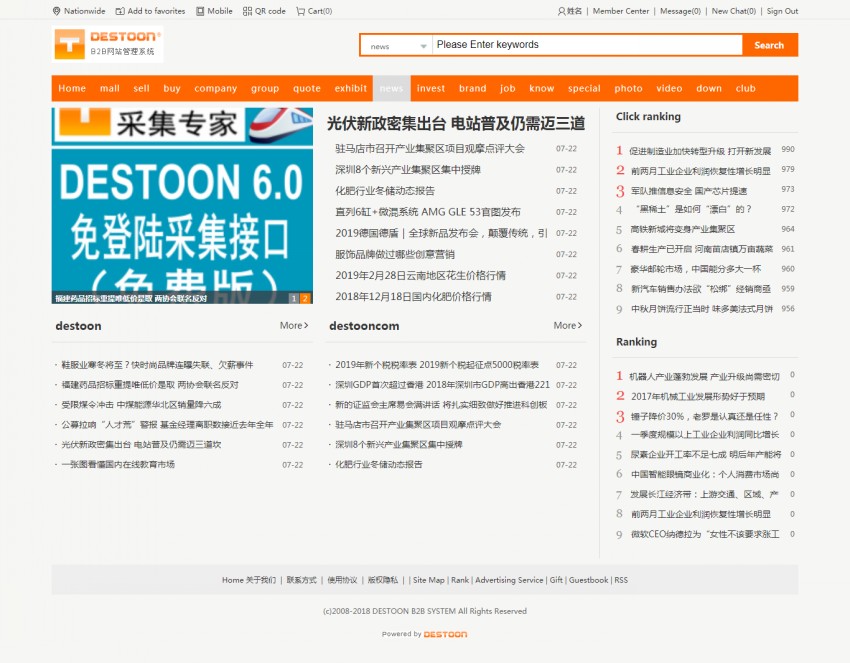
Task: Open article 直列6缸+微混系统 AMG GLE 53
Action: point(428,212)
